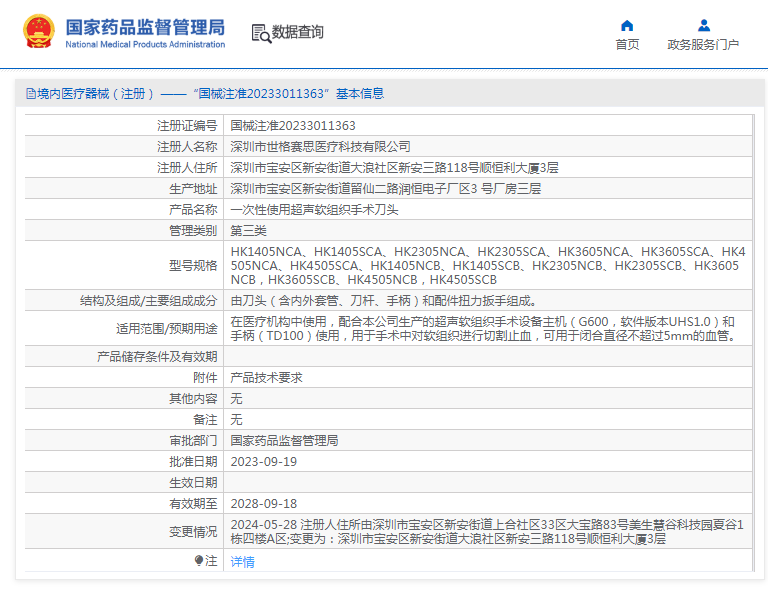Select approval date 2023-09-19
Viewport: 768px width, 594px height.
(x=264, y=462)
